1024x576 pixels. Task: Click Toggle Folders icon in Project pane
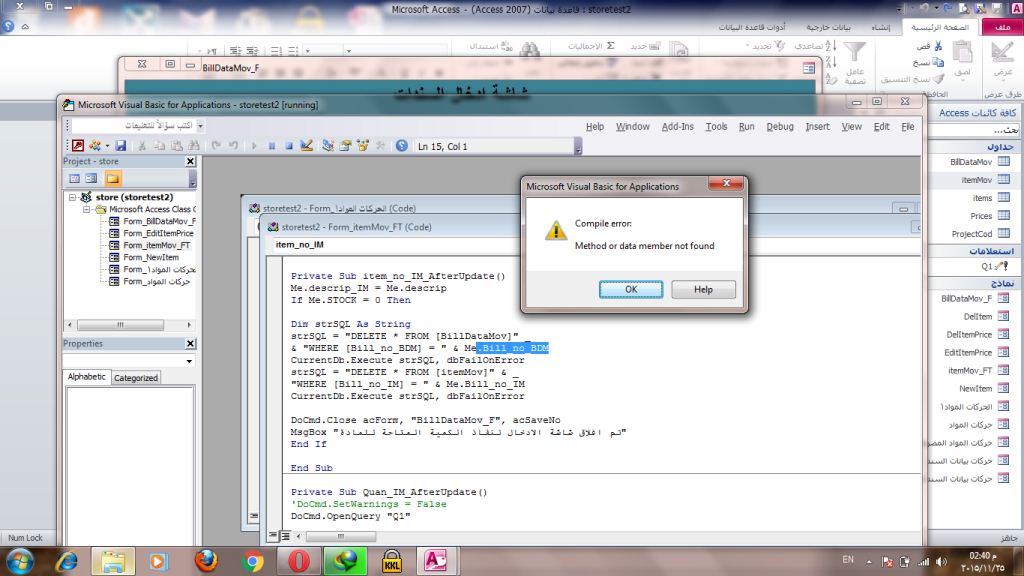113,178
